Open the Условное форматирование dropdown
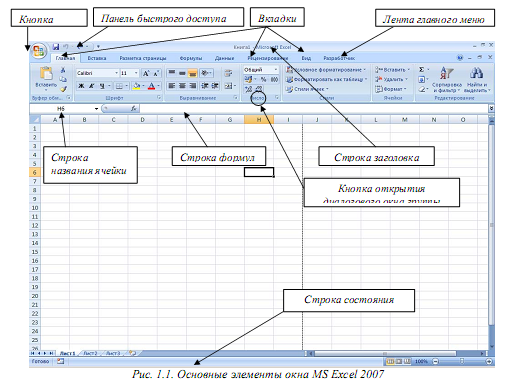 tap(326, 70)
